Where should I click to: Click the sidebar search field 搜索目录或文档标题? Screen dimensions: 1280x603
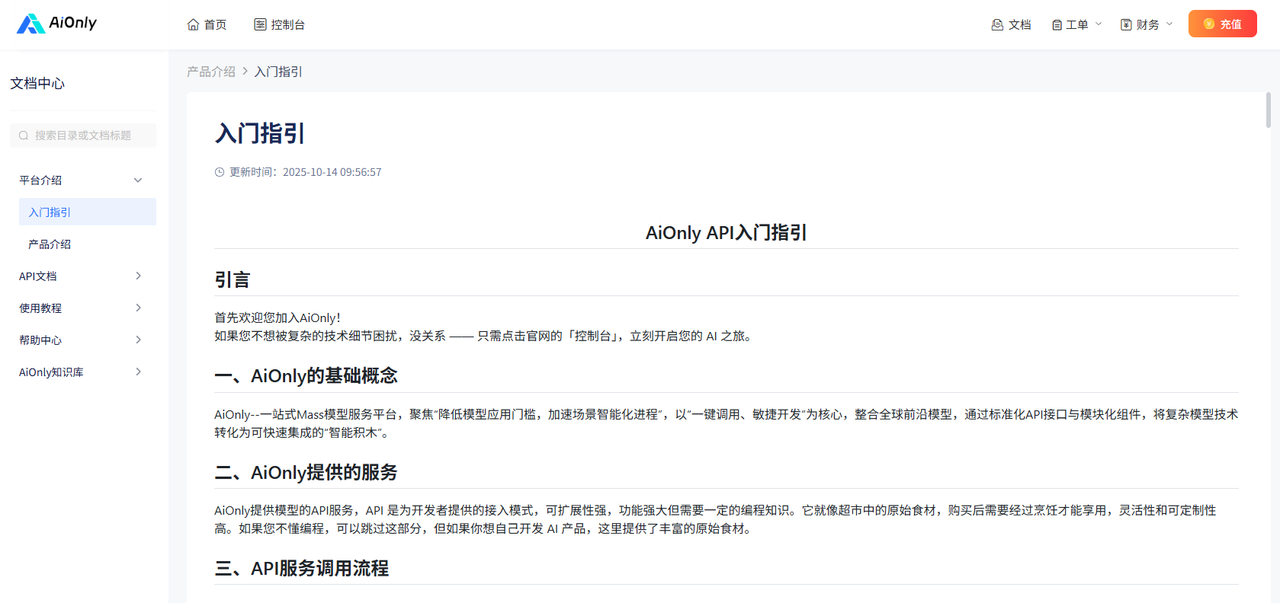tap(83, 135)
